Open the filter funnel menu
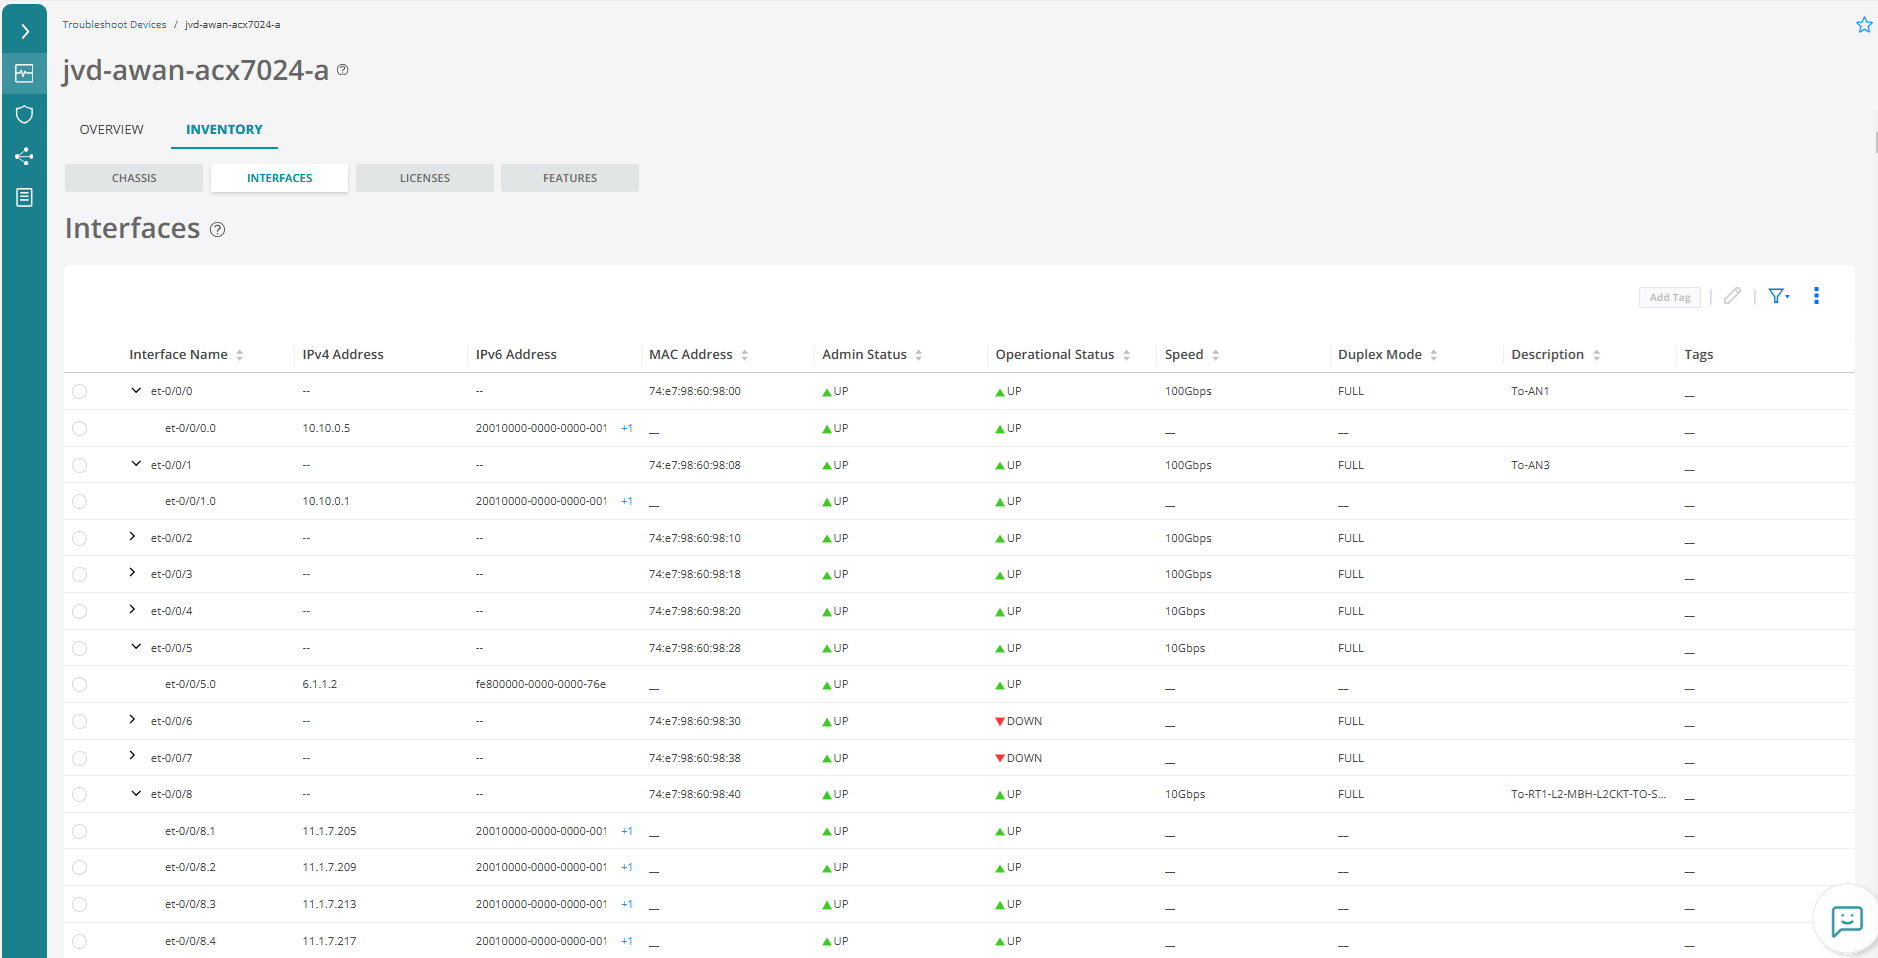 tap(1778, 296)
